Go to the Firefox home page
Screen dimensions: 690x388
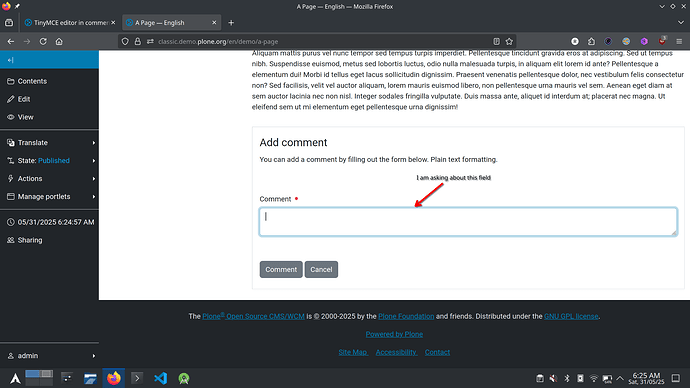coord(59,41)
